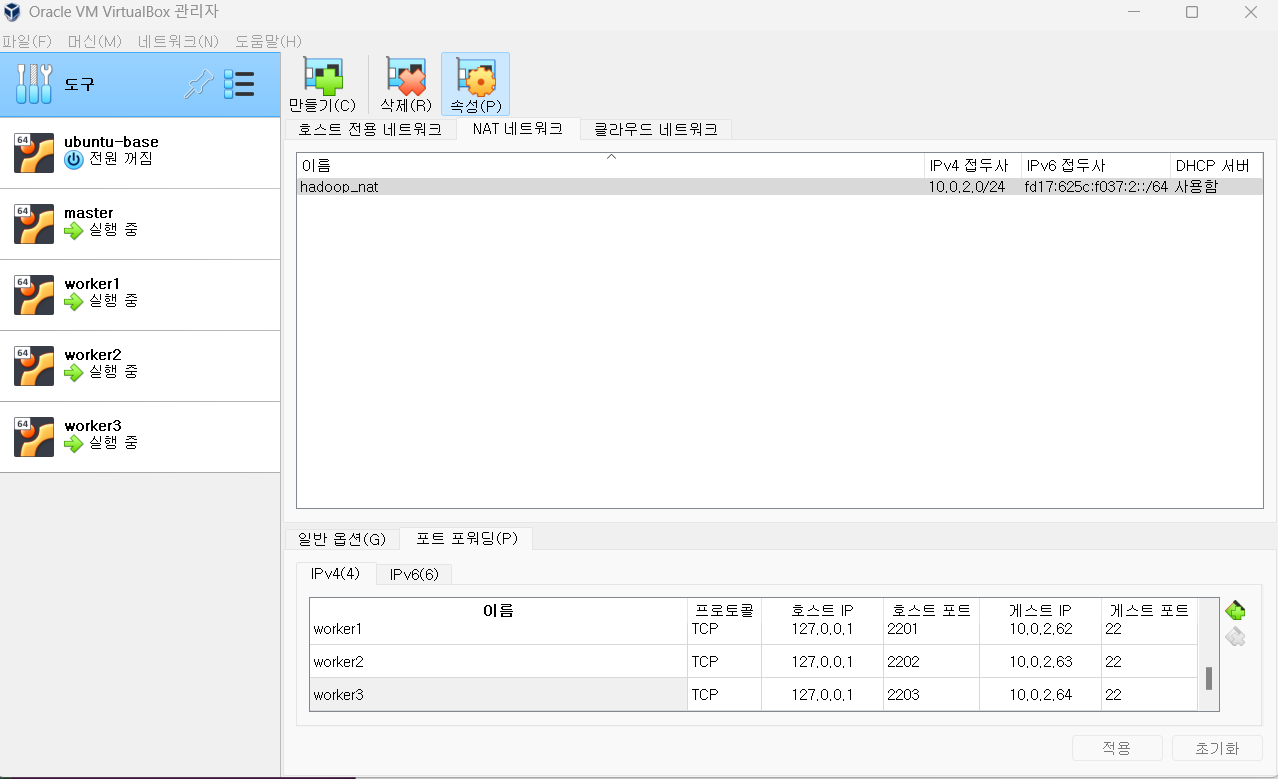
Task: Click the Remove (삭제) network icon
Action: [x=406, y=76]
